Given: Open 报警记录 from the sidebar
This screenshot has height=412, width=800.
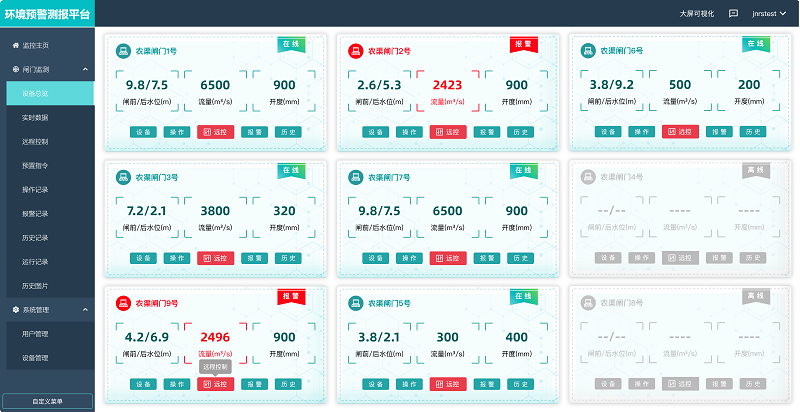Looking at the screenshot, I should pos(35,214).
